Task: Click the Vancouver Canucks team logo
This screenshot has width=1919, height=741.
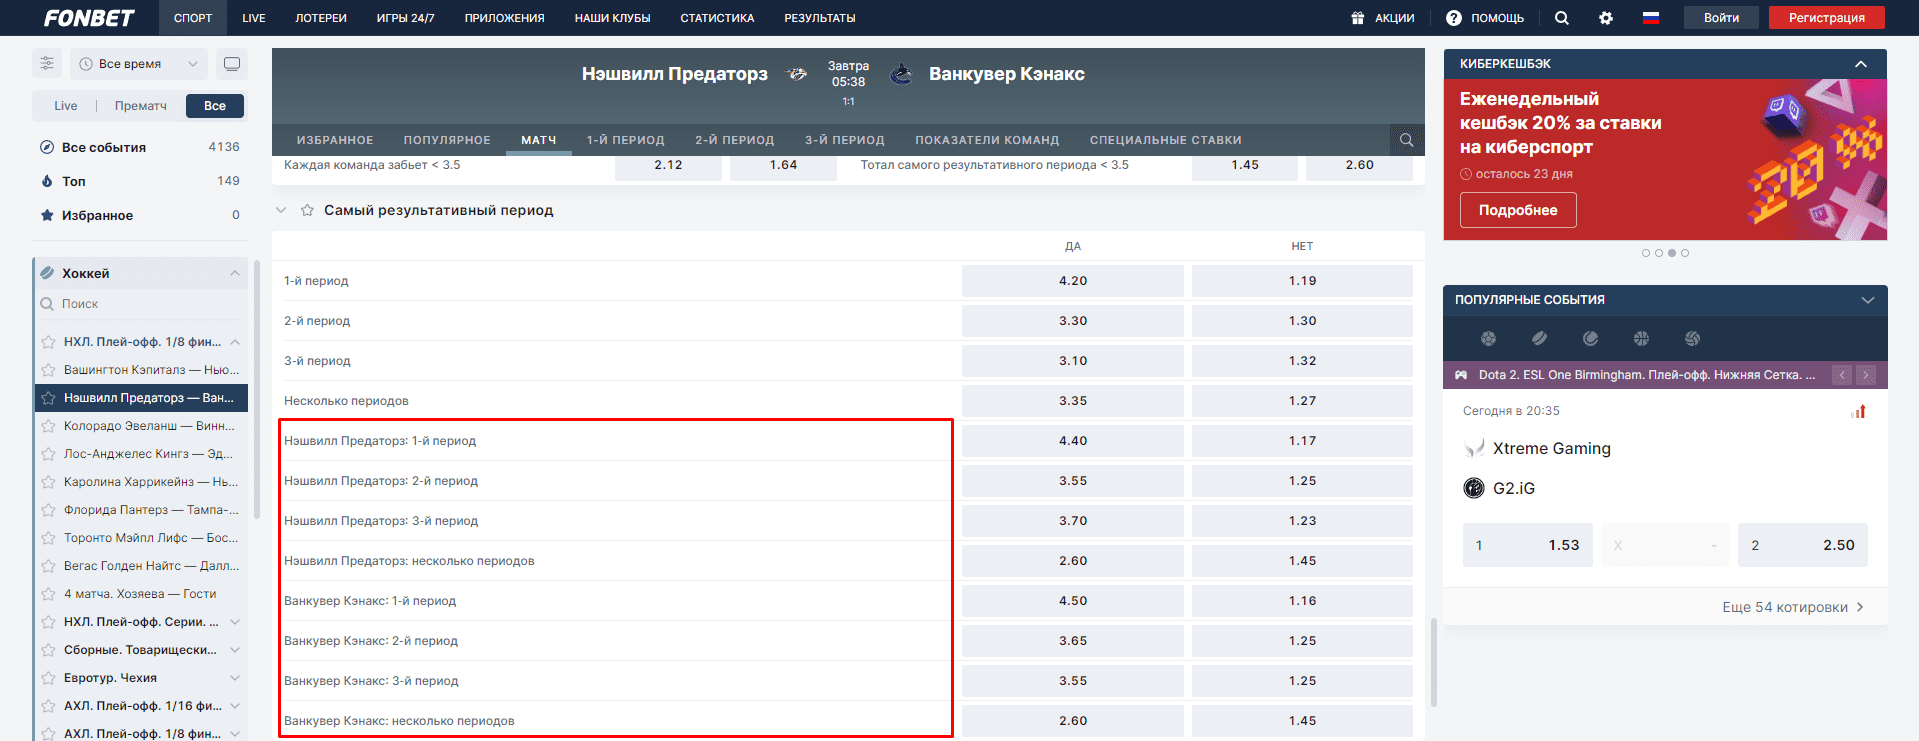Action: 901,74
